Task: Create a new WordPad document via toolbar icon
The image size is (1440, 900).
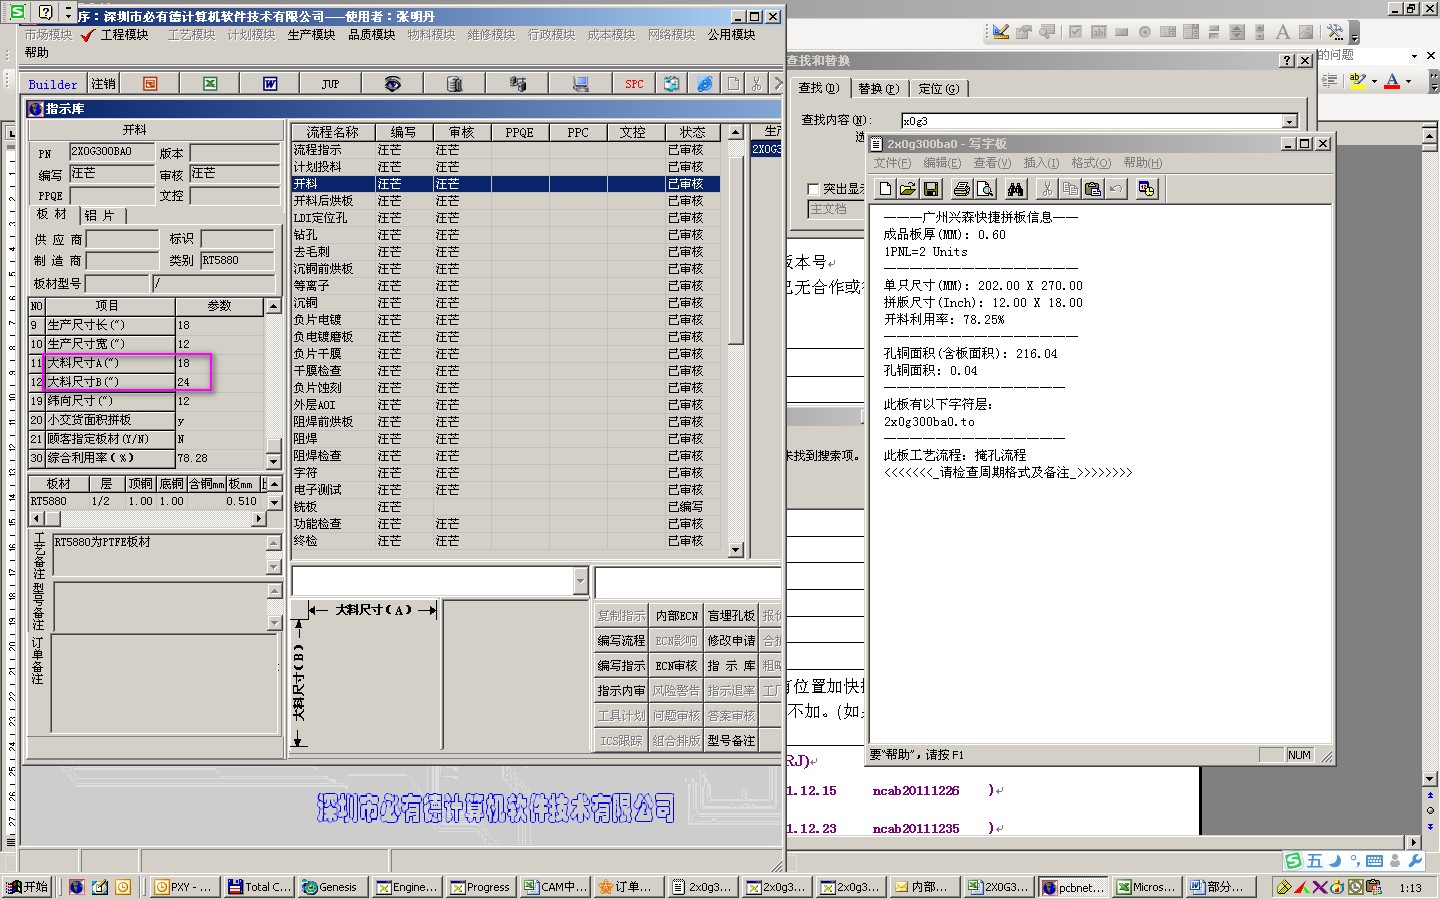Action: point(885,189)
